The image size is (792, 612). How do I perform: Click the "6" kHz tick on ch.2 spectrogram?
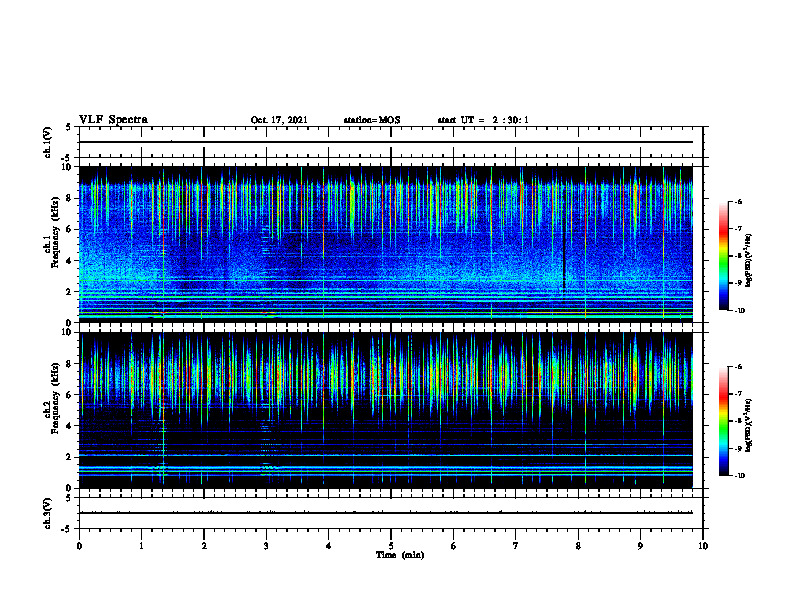[x=70, y=395]
